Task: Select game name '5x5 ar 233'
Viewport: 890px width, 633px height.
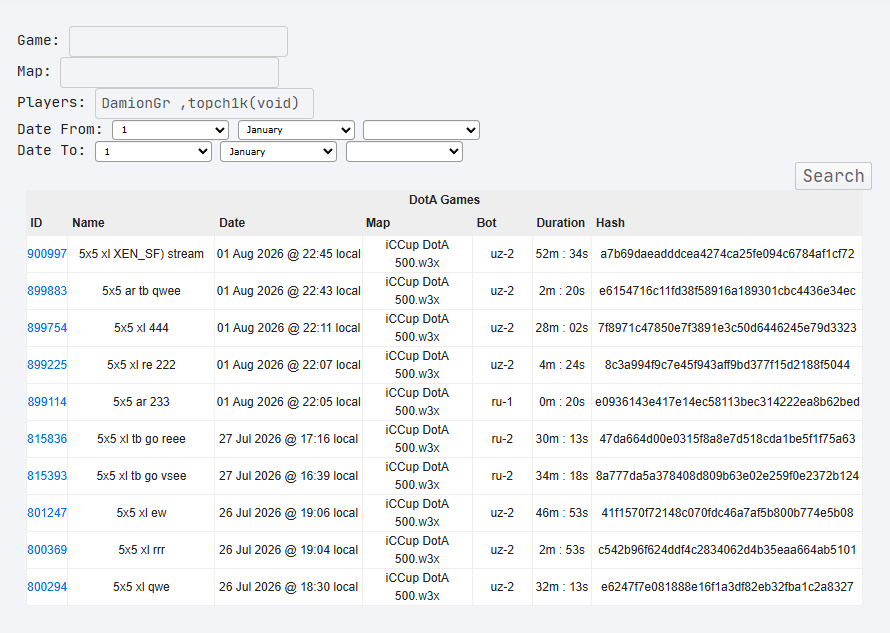Action: pos(141,402)
